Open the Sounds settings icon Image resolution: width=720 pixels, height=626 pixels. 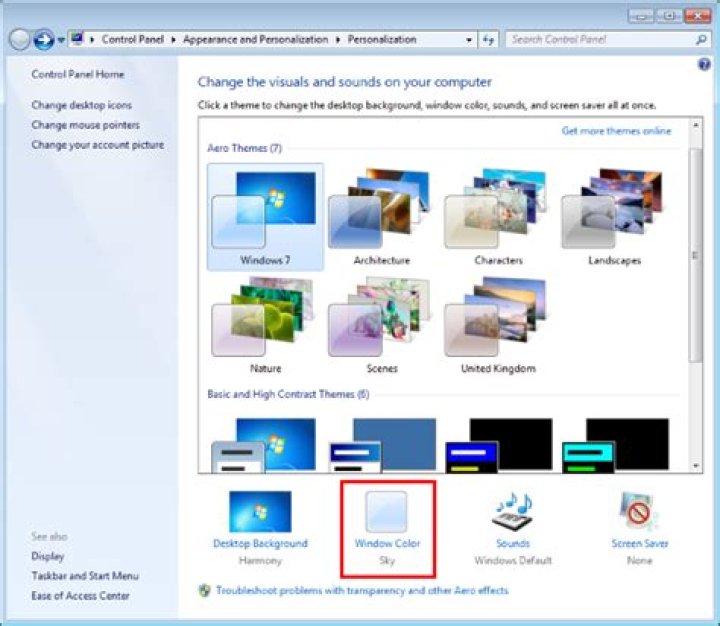513,511
